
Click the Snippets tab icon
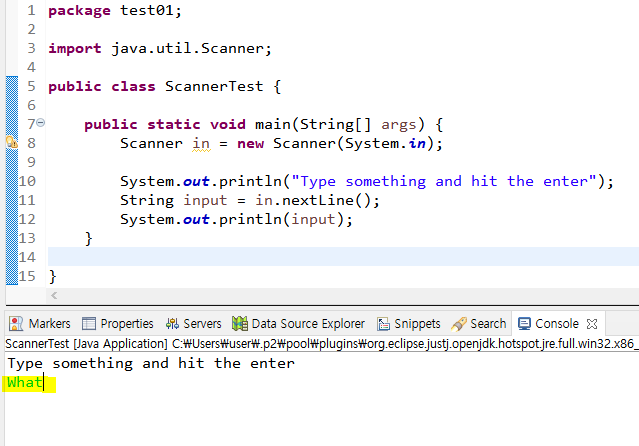[x=383, y=324]
